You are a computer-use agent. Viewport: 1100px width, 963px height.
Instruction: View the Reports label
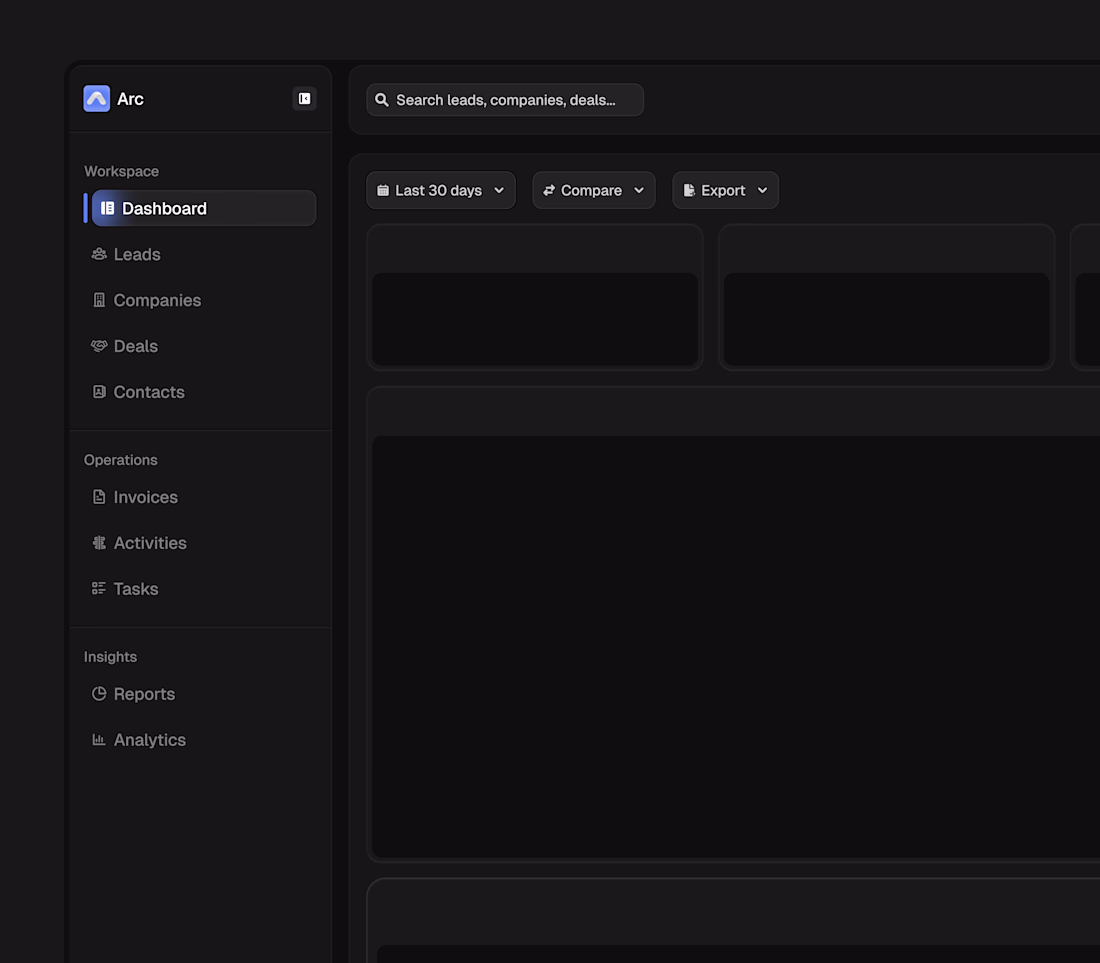point(144,694)
